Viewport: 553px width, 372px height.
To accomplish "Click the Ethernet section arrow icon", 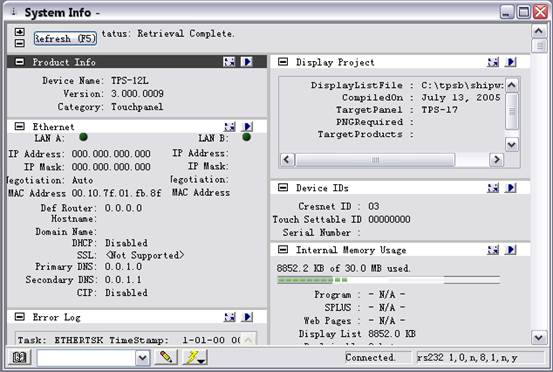I will [247, 127].
